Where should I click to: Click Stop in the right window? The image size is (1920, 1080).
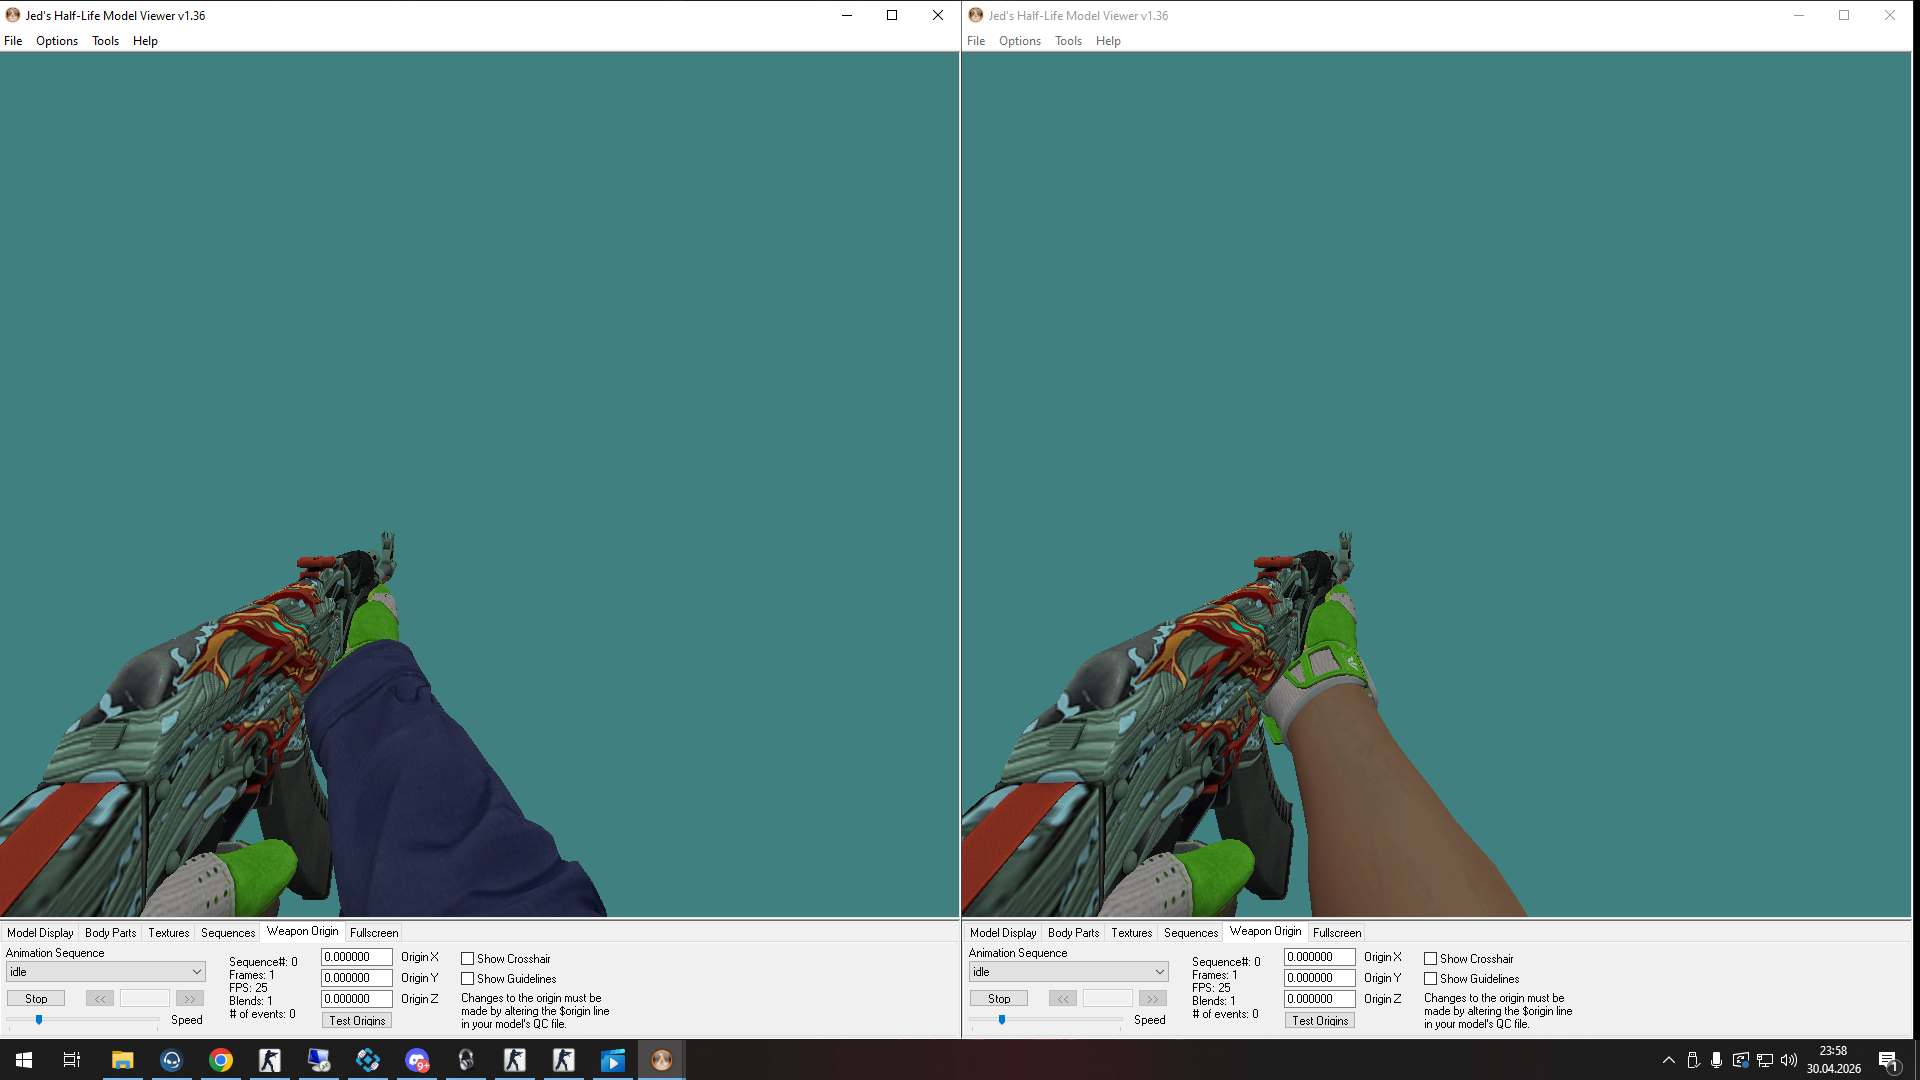click(x=999, y=999)
